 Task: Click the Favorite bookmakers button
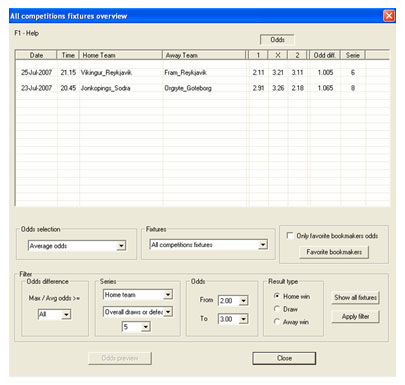click(x=334, y=252)
